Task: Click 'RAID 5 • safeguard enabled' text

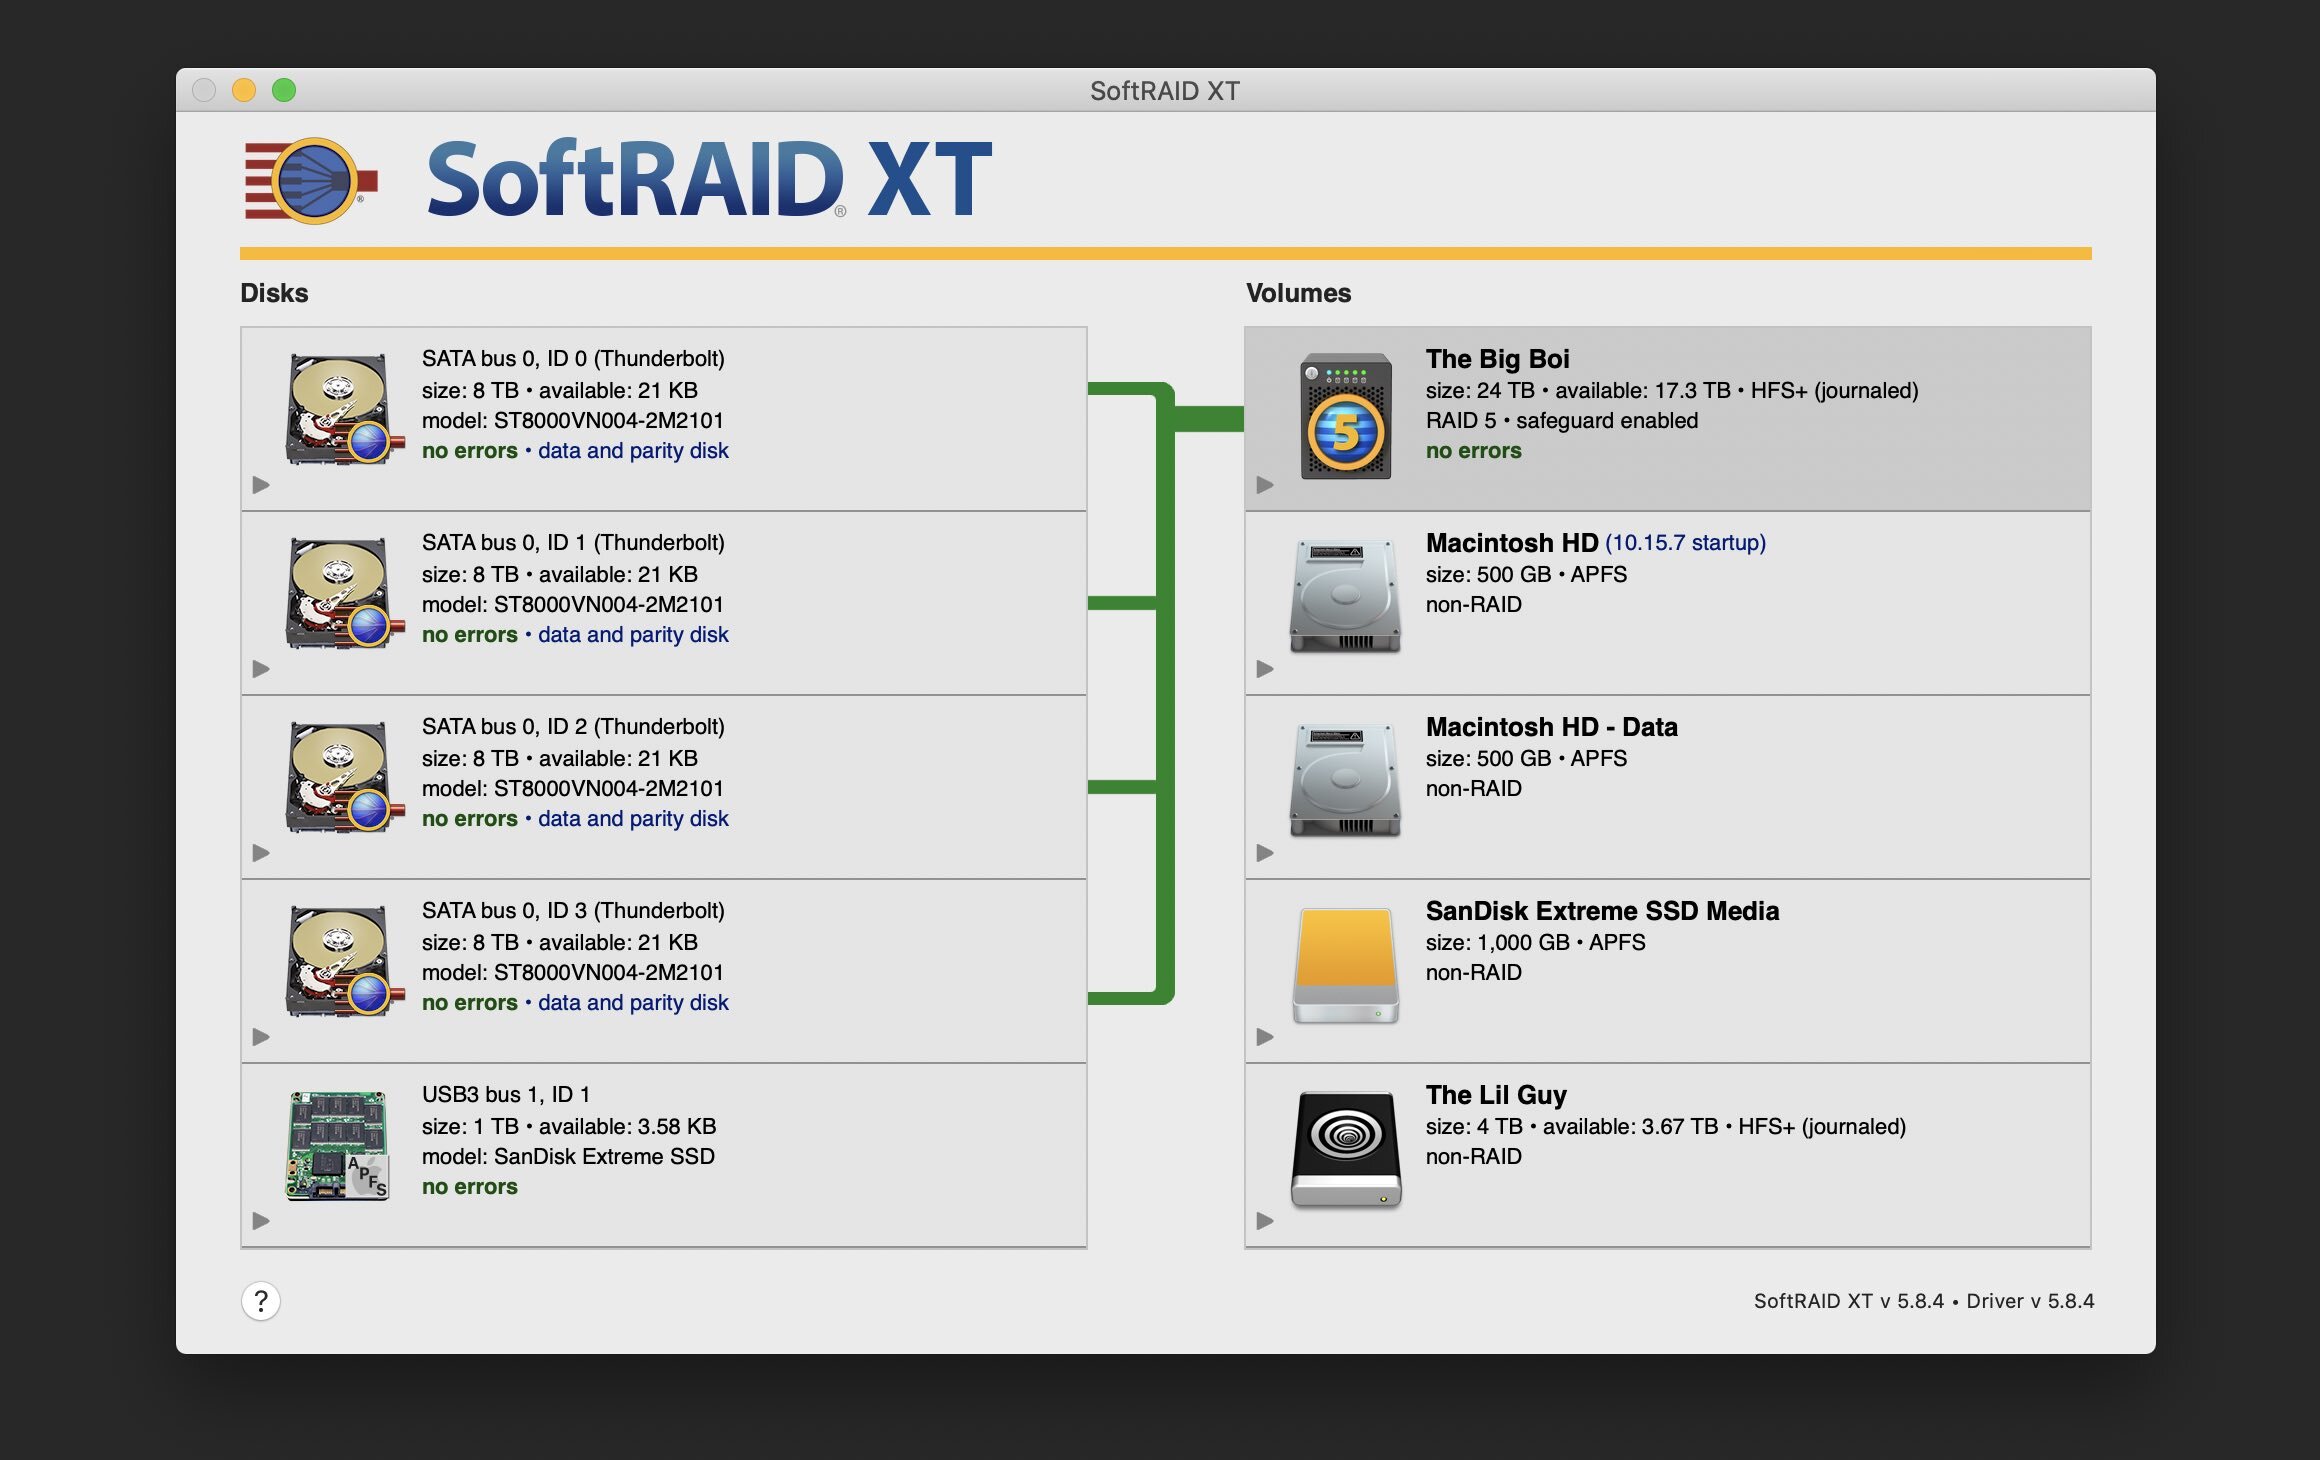Action: [1562, 420]
